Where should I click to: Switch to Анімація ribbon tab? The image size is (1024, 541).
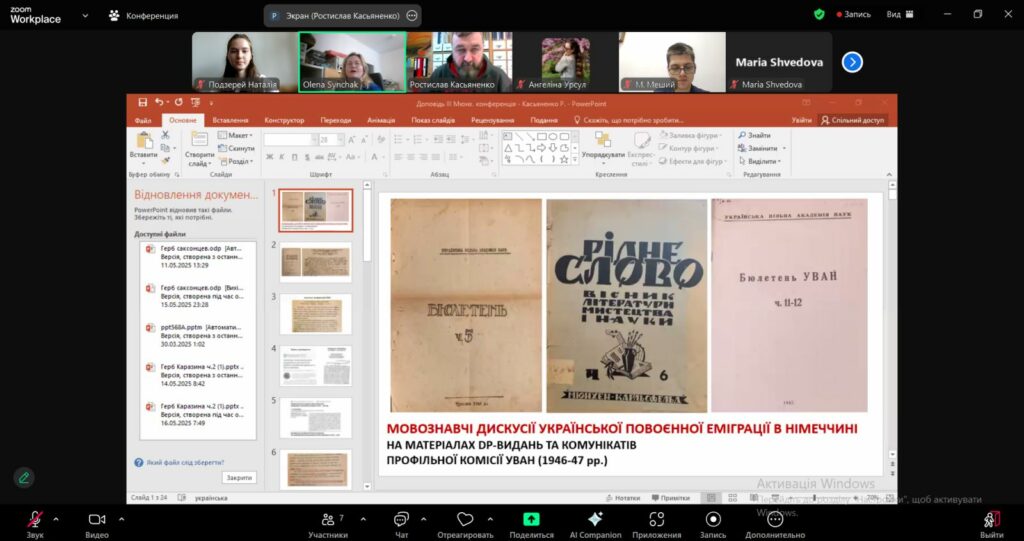click(381, 120)
